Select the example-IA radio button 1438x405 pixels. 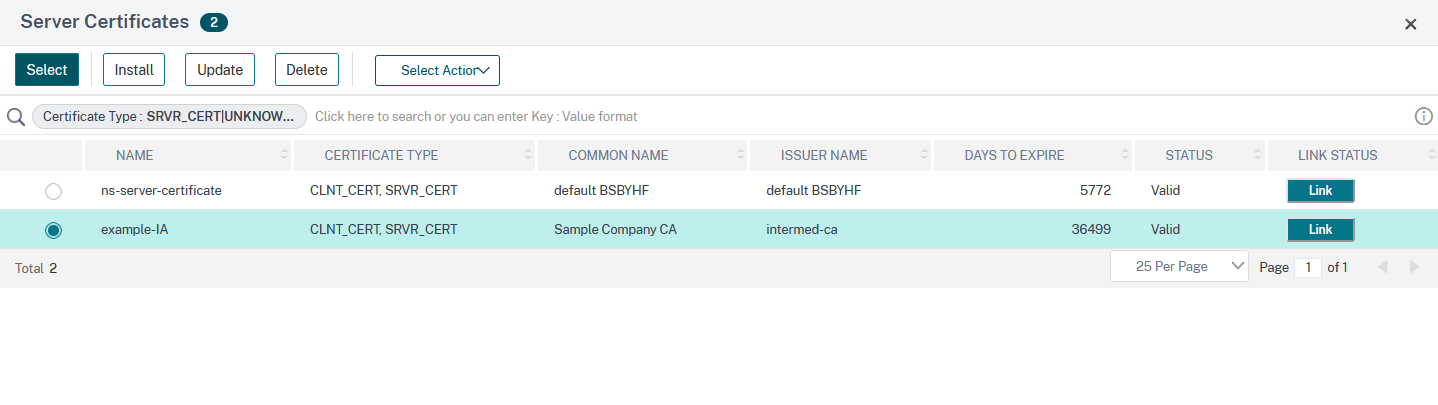coord(54,230)
